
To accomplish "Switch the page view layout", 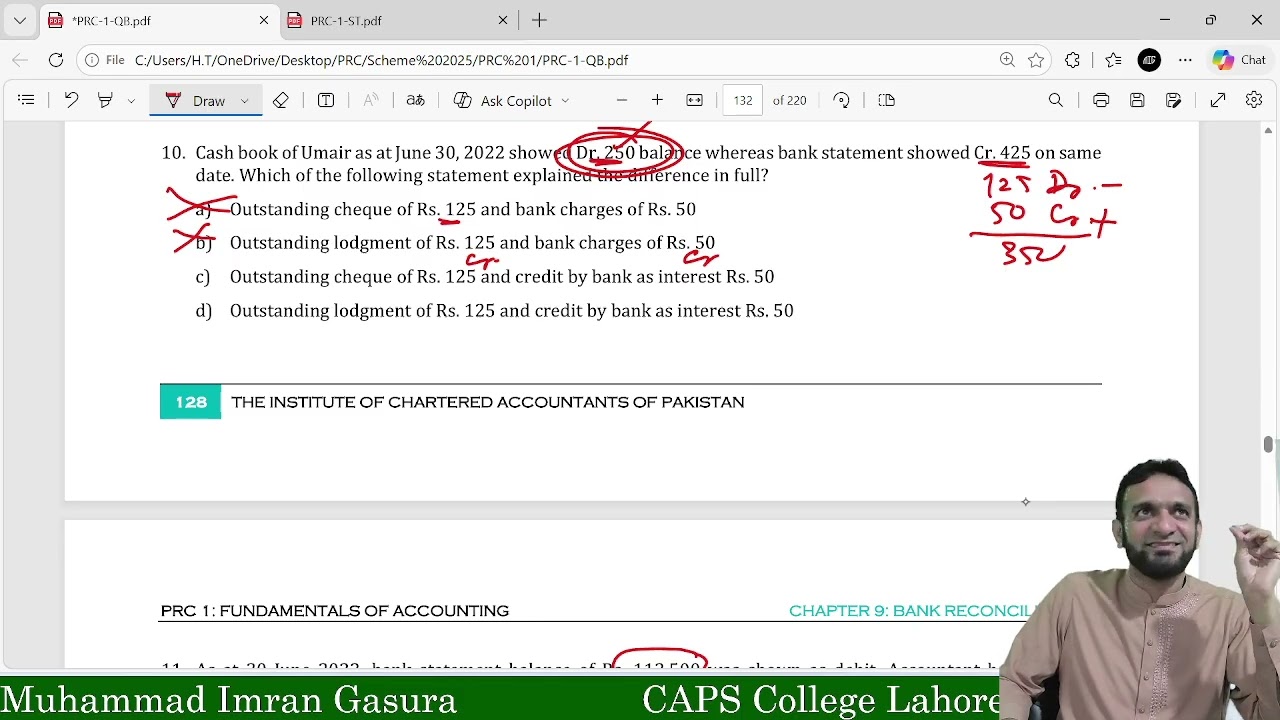I will (x=886, y=100).
